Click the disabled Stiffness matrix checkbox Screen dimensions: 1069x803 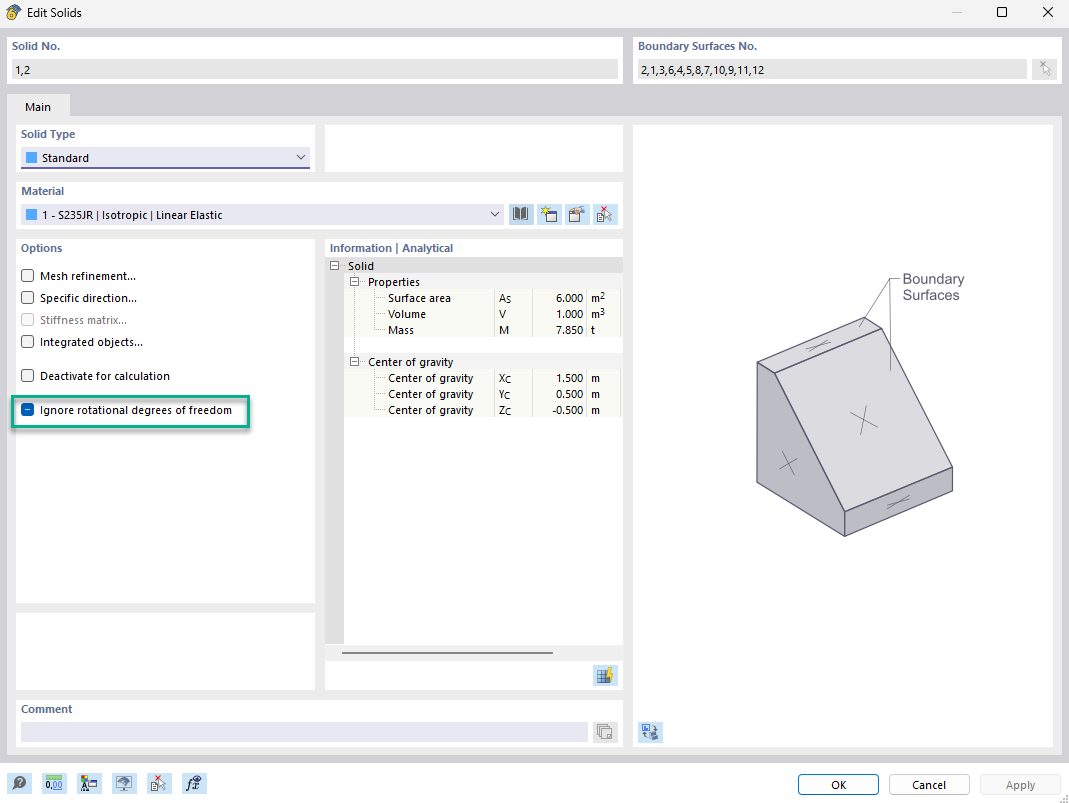[x=27, y=320]
